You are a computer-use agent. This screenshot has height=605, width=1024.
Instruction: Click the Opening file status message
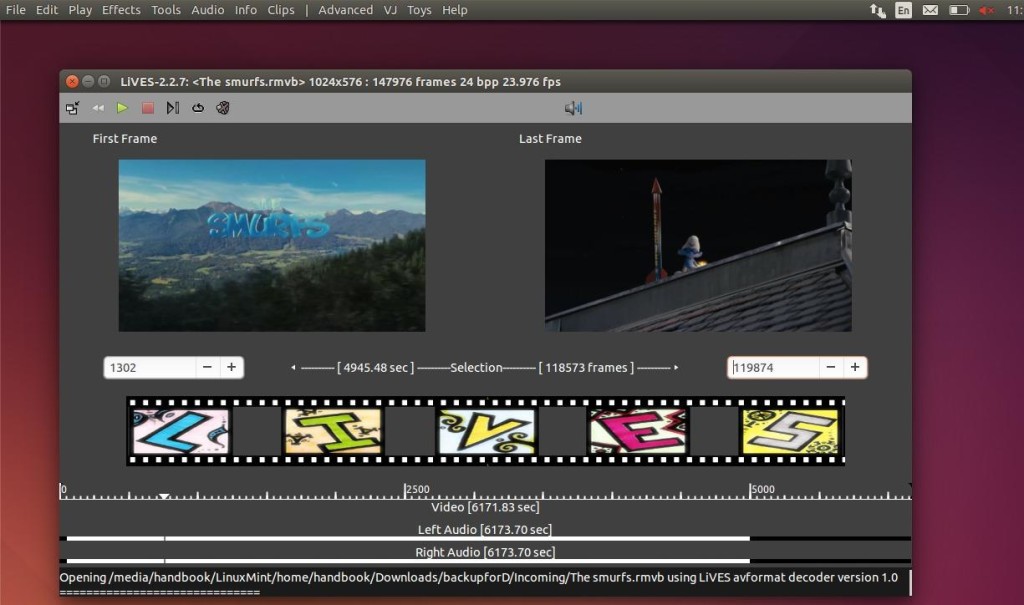[x=479, y=578]
